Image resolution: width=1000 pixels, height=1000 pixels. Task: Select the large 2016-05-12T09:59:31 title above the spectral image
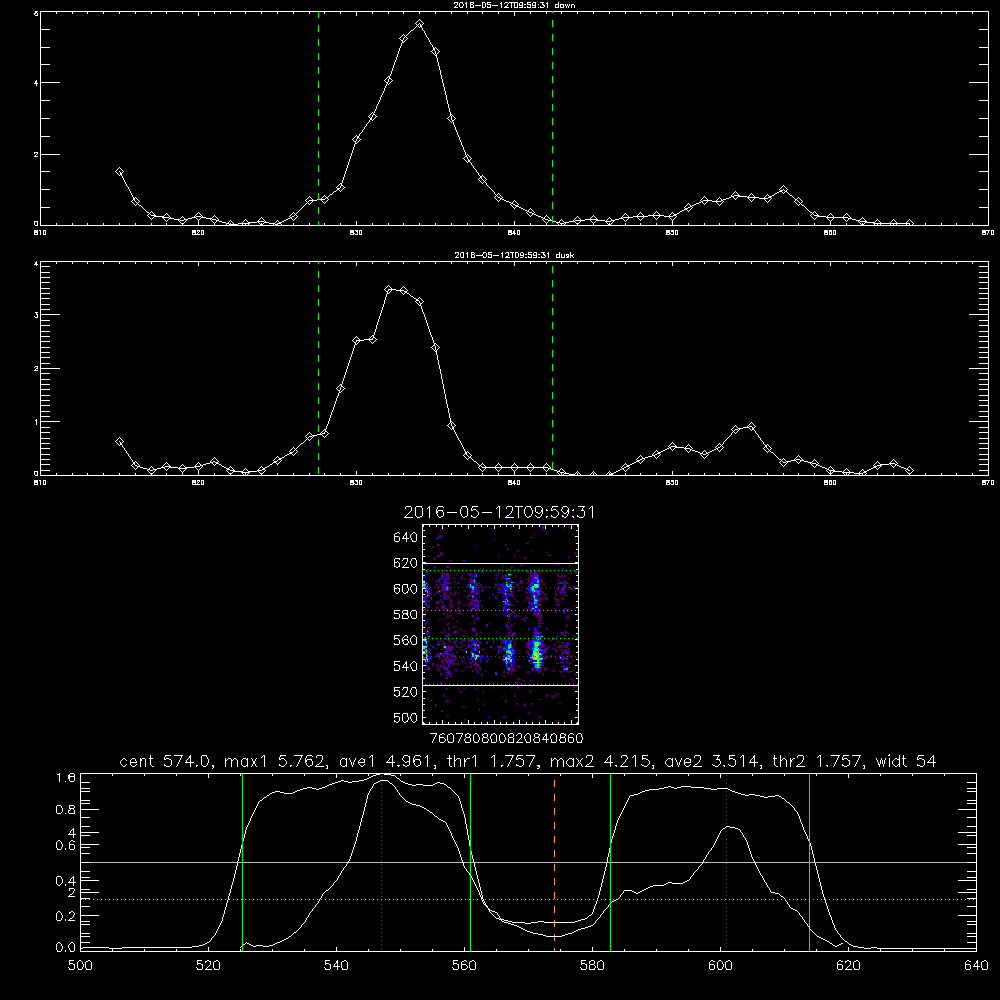pos(499,512)
